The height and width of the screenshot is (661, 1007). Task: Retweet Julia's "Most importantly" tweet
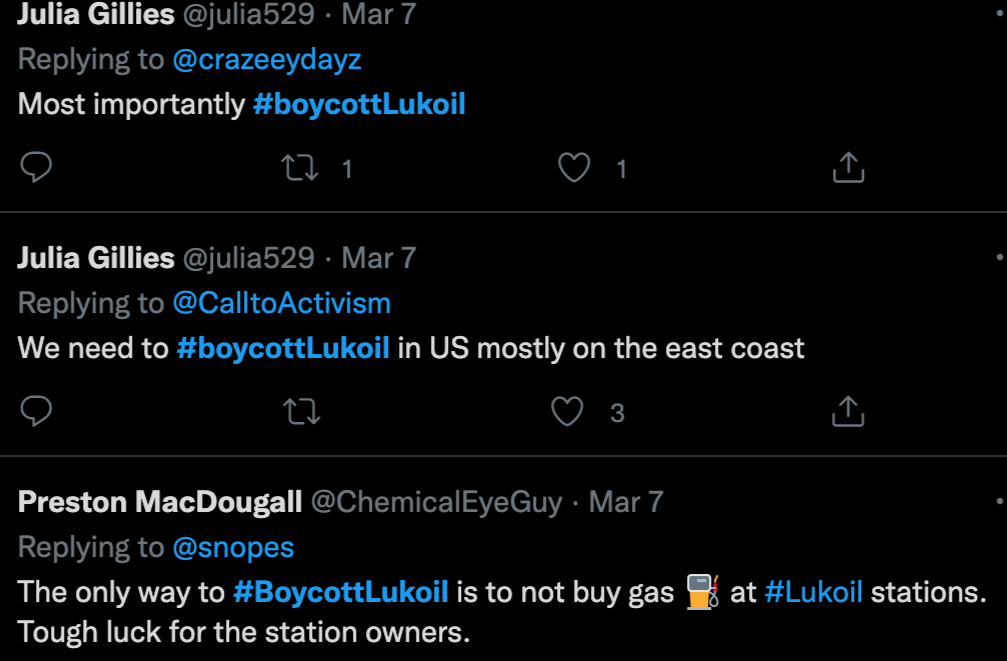(300, 168)
